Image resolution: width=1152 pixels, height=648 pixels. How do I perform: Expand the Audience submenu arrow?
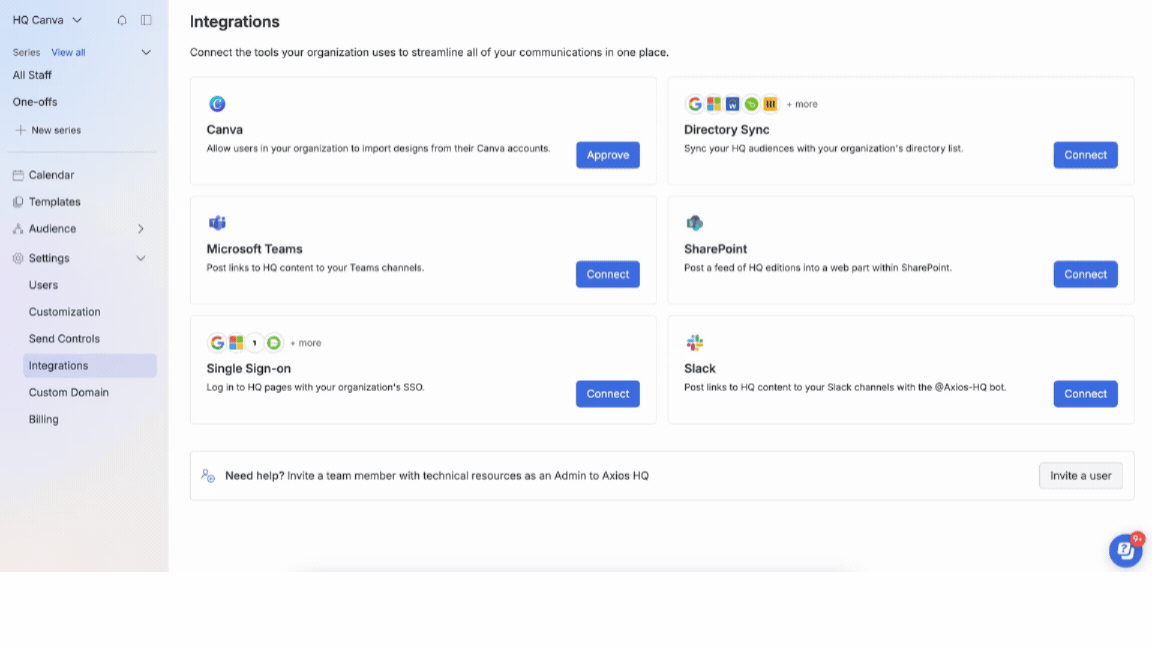pyautogui.click(x=141, y=229)
